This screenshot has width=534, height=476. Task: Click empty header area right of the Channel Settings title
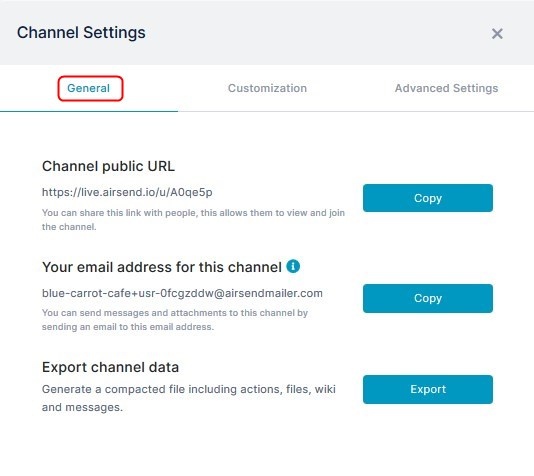317,33
